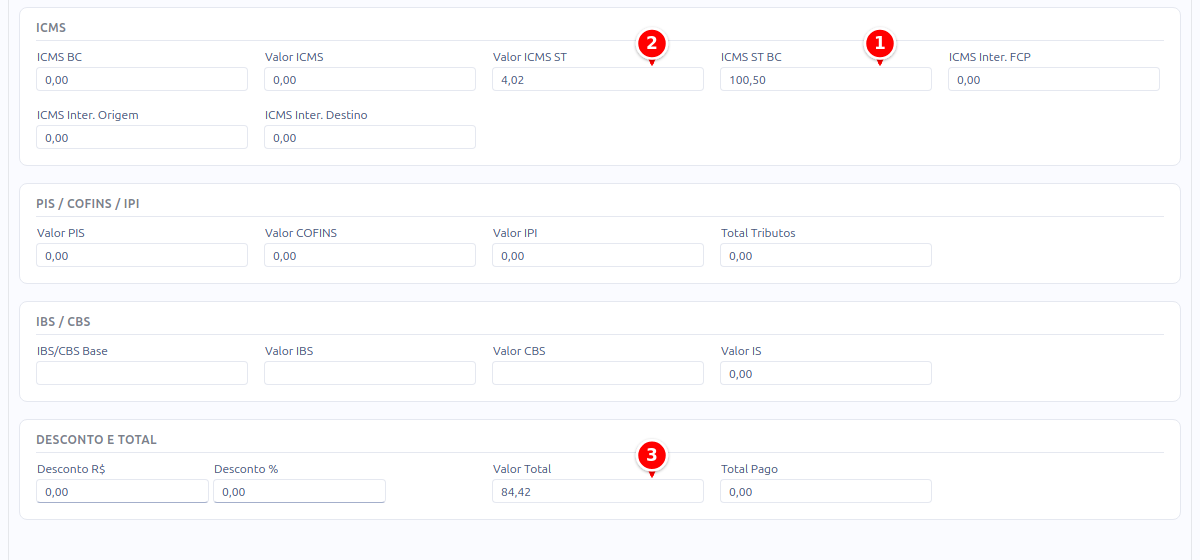Click the Total Tributos label
The height and width of the screenshot is (560, 1200).
(x=758, y=233)
